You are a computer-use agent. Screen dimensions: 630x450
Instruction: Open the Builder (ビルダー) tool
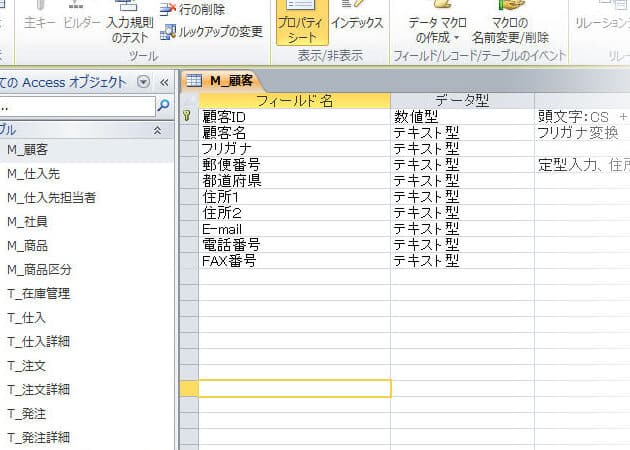coord(82,16)
